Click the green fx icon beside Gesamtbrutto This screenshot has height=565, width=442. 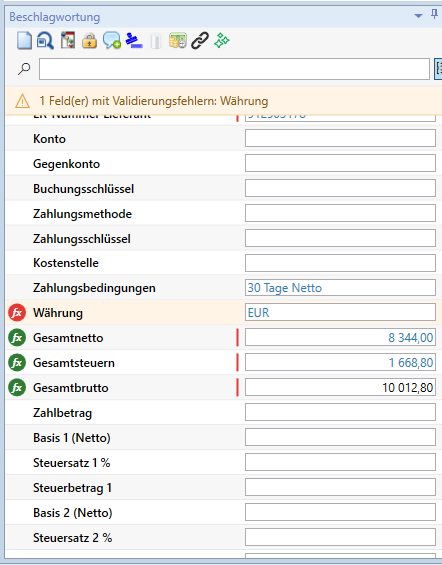point(17,388)
